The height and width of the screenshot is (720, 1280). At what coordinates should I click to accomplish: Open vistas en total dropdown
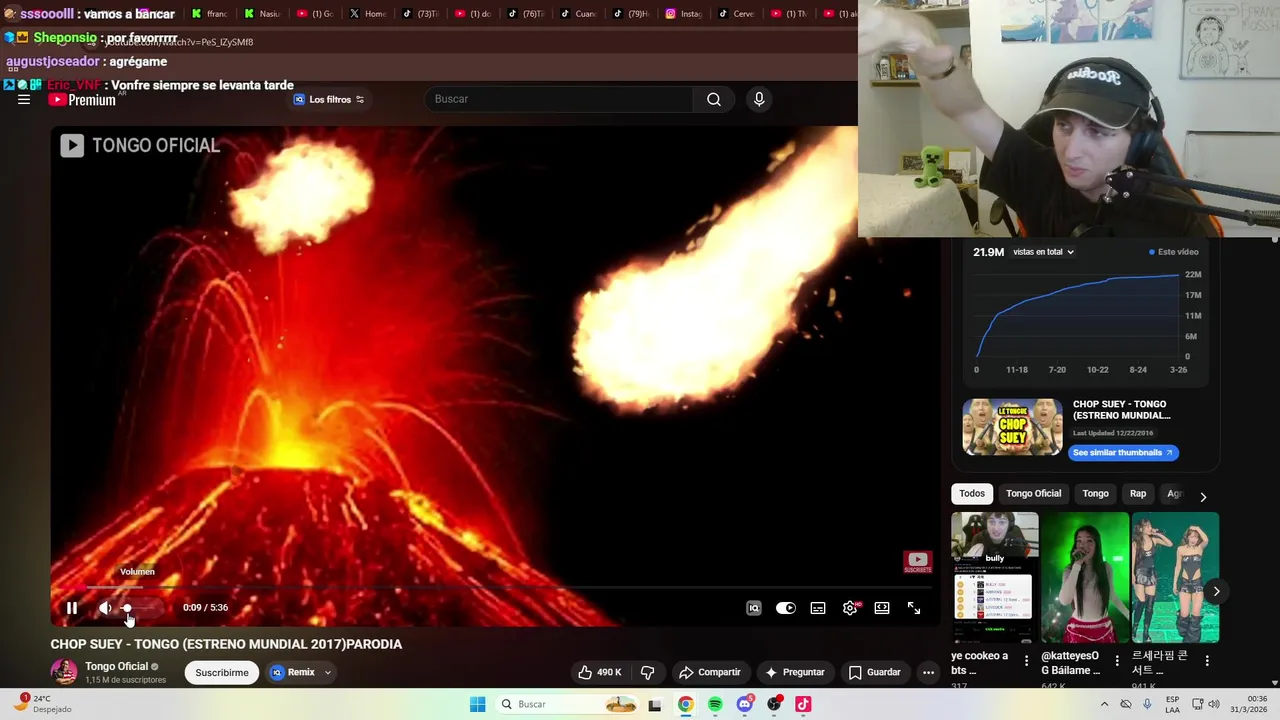1043,252
